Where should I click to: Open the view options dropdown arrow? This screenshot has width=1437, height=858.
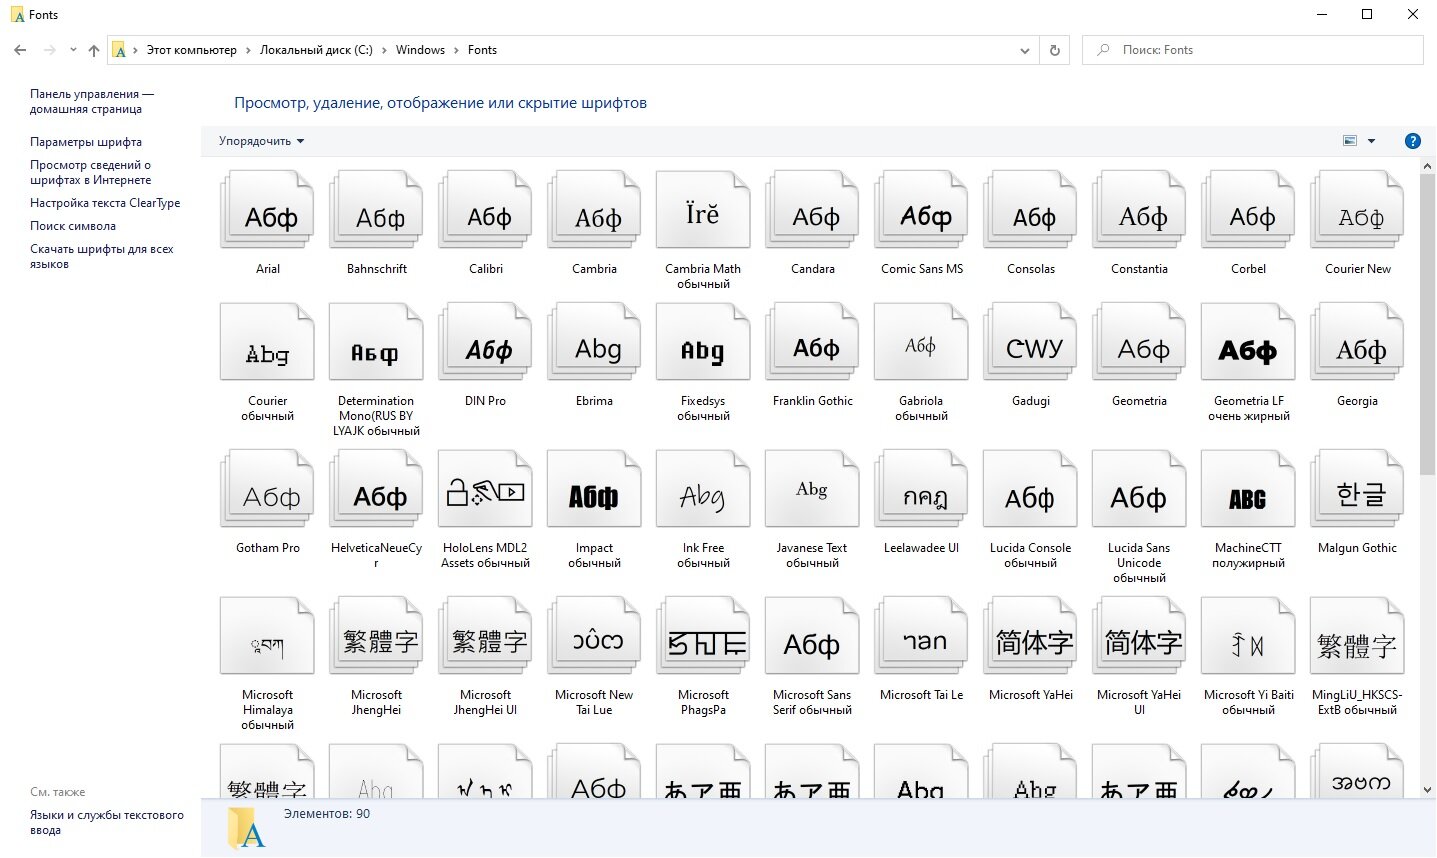(x=1371, y=141)
